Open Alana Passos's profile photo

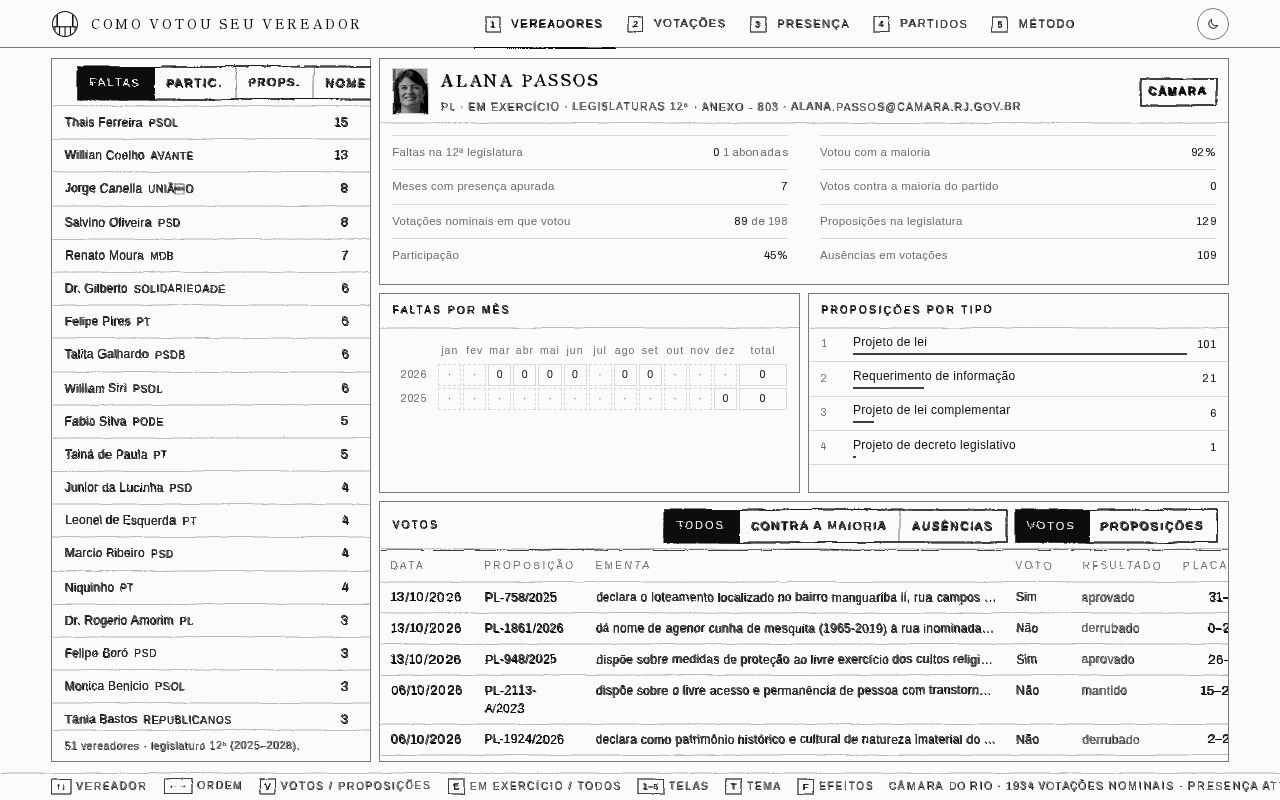point(410,91)
